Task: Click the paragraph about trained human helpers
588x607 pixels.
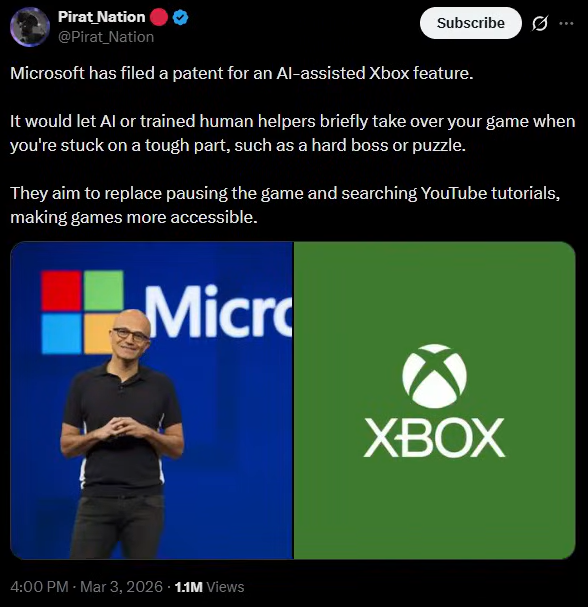Action: [x=293, y=133]
